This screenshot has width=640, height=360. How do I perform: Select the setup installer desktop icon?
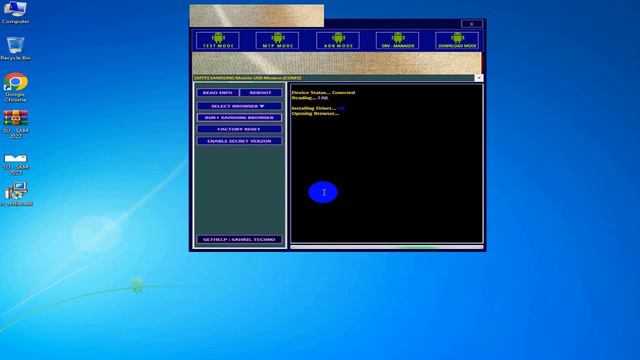(16, 194)
